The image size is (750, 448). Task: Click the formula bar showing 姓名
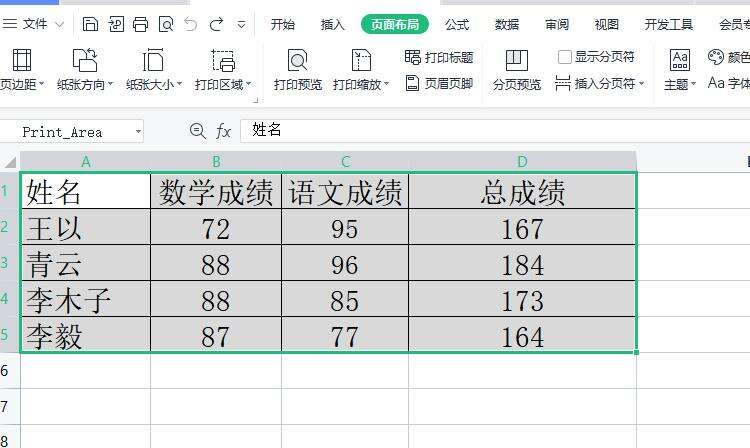point(495,131)
